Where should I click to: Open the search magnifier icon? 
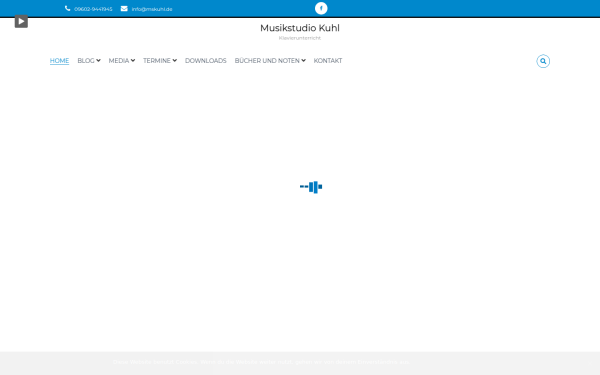point(543,61)
